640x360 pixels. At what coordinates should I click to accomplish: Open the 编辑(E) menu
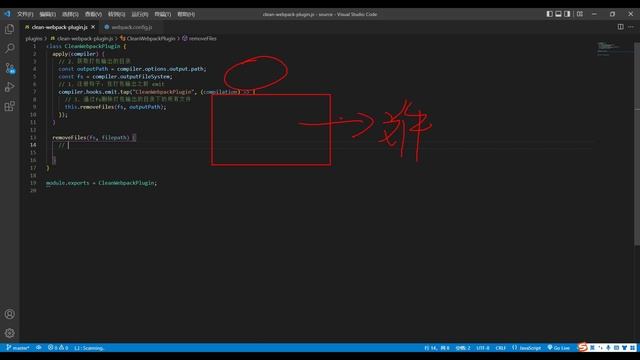[47, 14]
